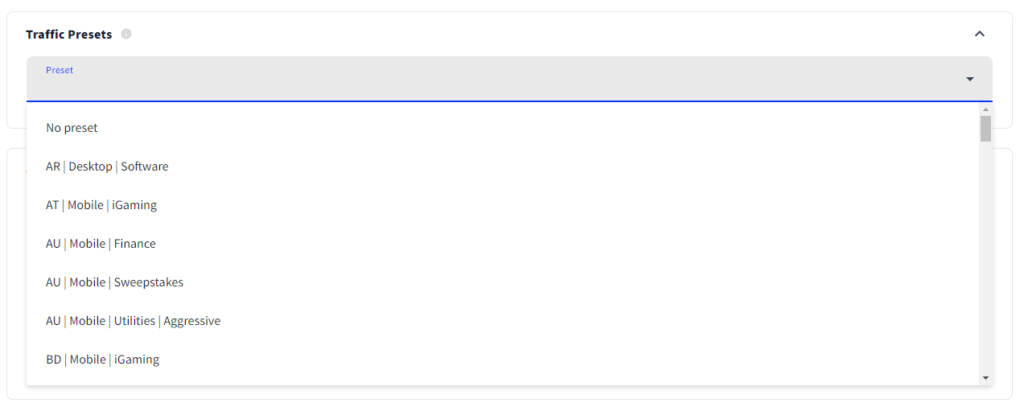This screenshot has height=407, width=1024.
Task: Pick the AT | Mobile | iGaming preset
Action: pos(503,205)
